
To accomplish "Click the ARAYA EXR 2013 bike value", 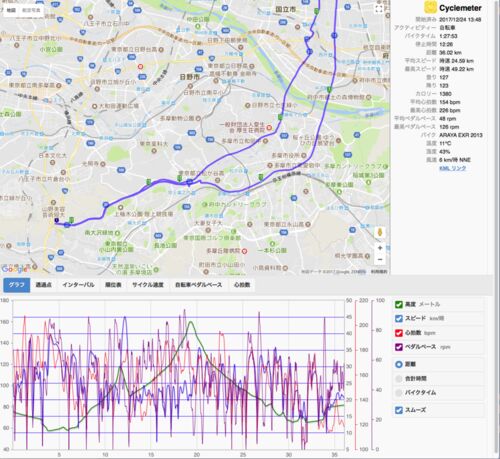I will tap(461, 135).
